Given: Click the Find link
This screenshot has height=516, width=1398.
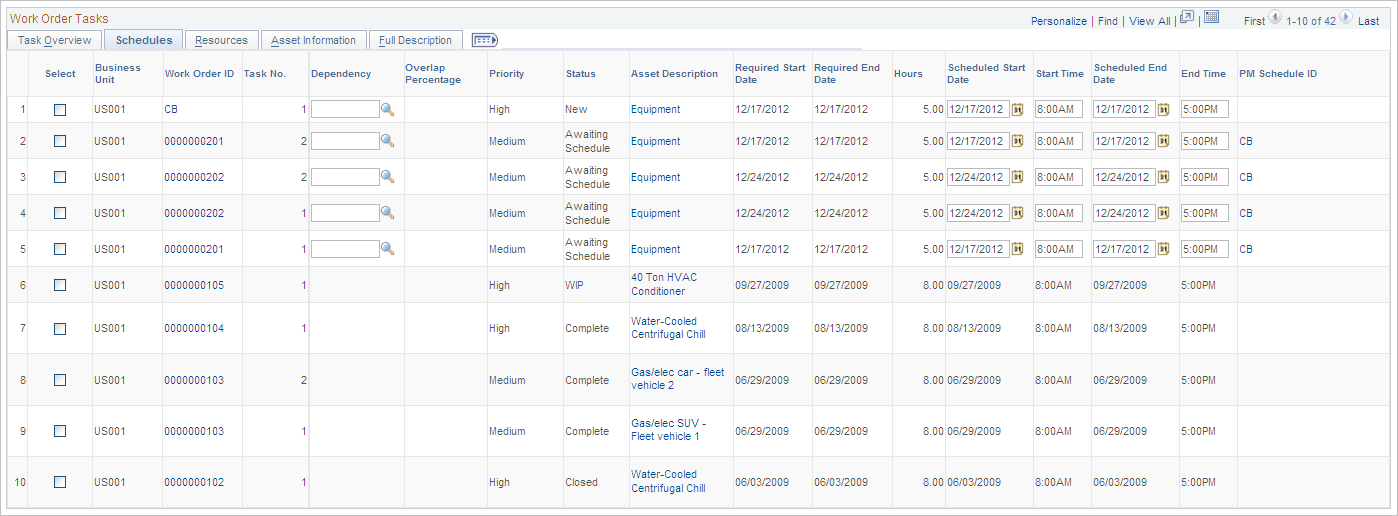Looking at the screenshot, I should [x=1108, y=21].
